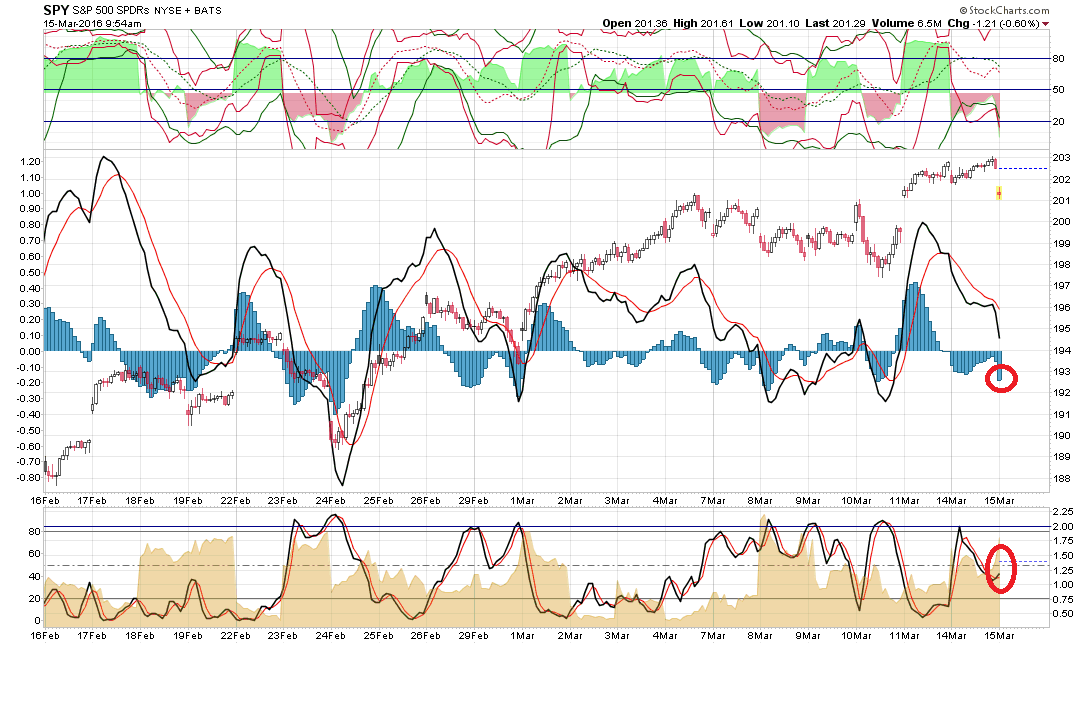Click the Low 201.10 value

coord(769,24)
